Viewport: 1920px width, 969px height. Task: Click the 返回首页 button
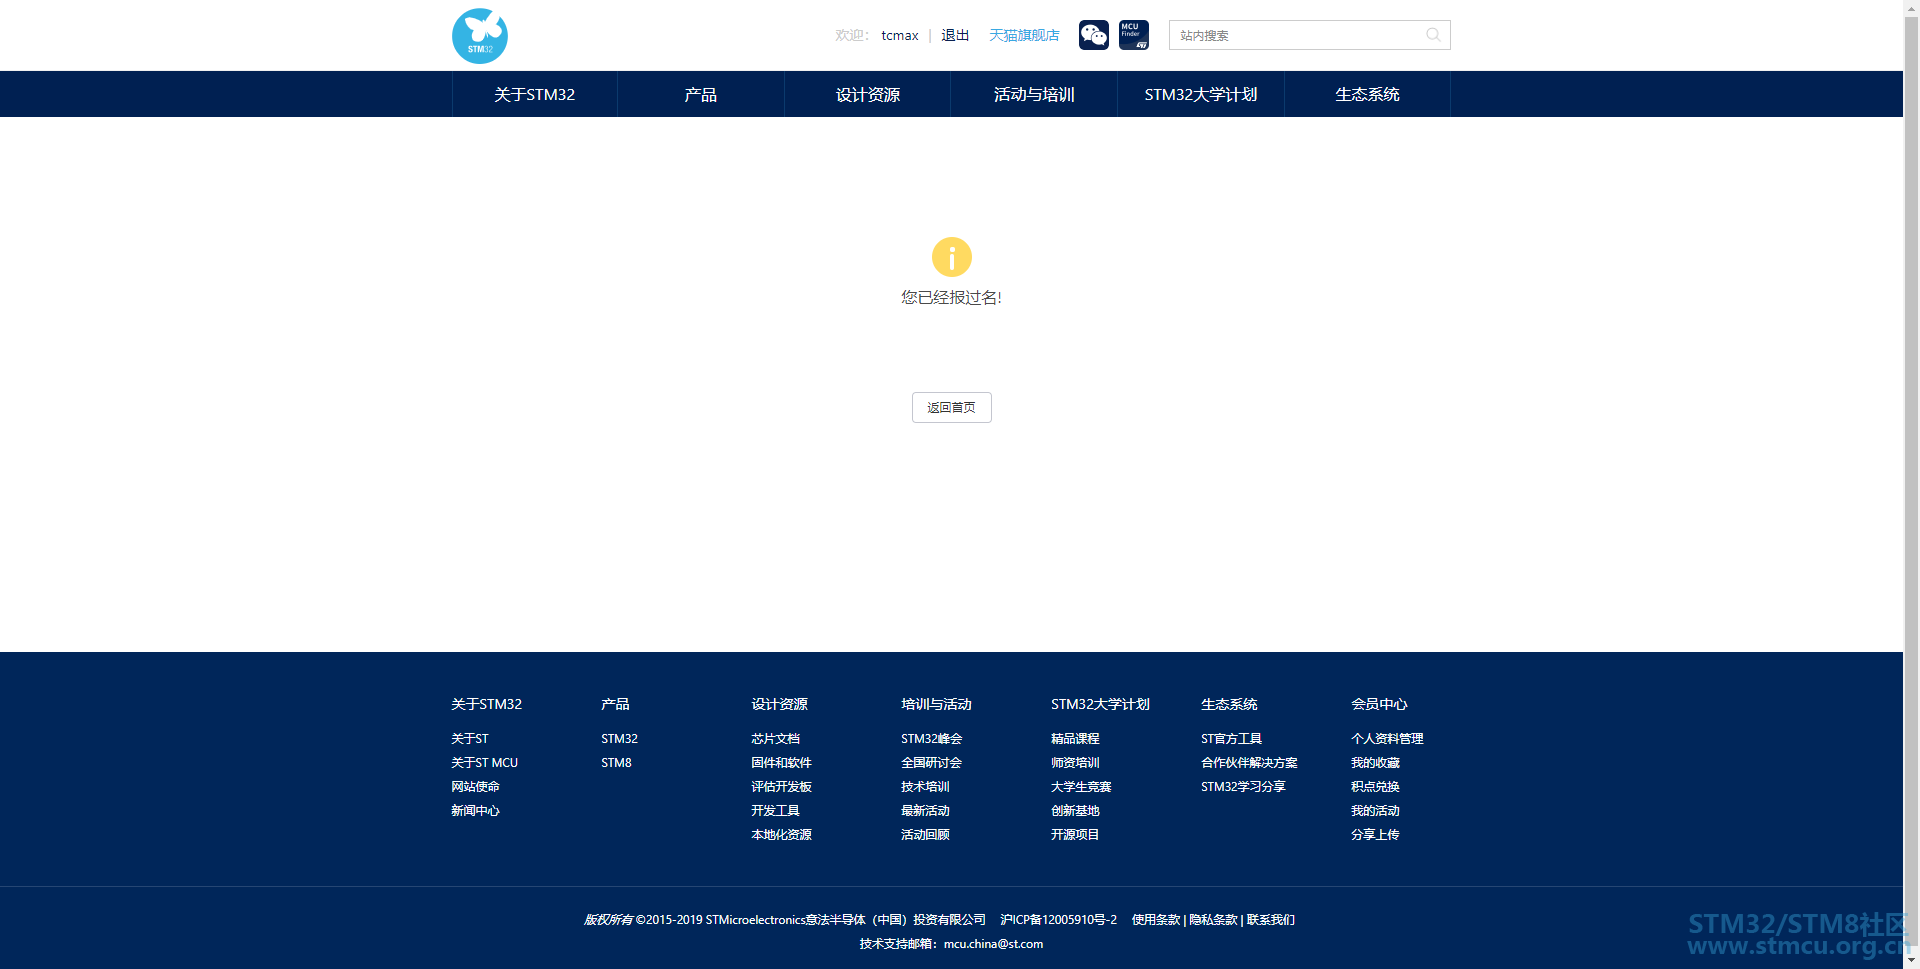click(x=951, y=407)
